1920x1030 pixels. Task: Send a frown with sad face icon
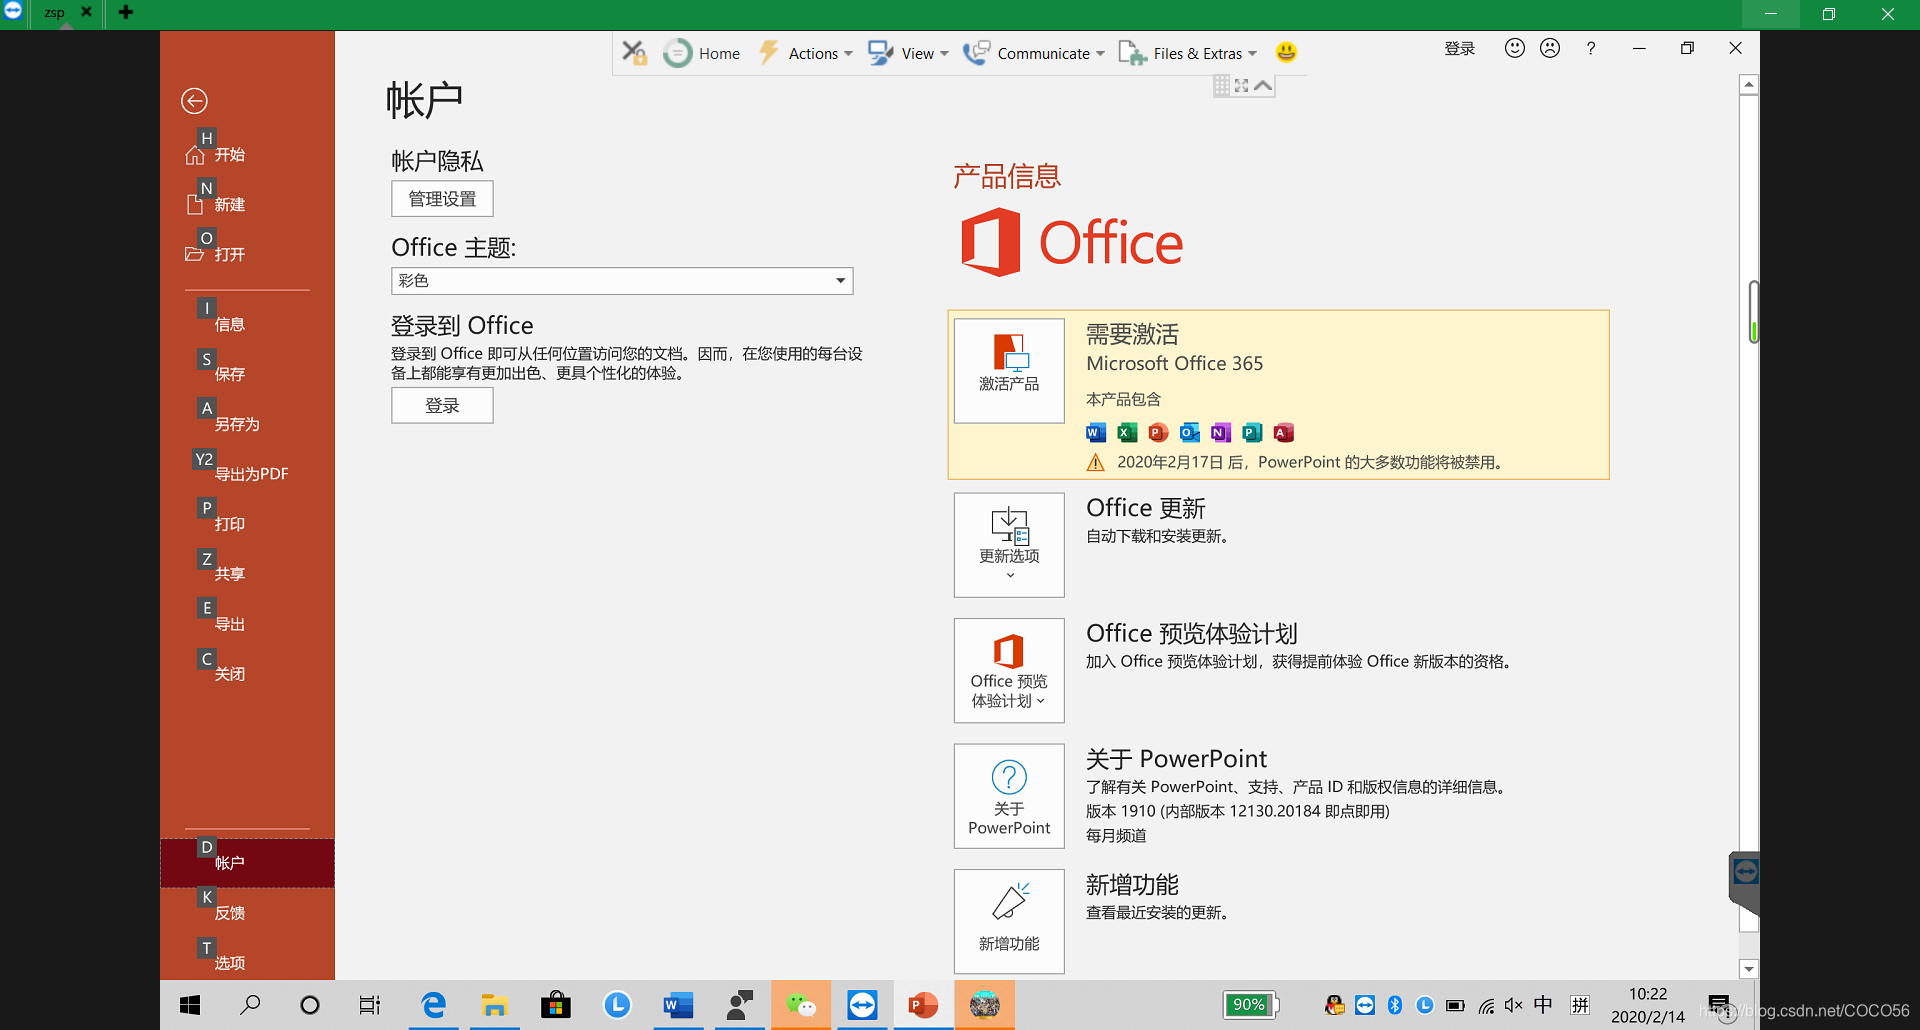pyautogui.click(x=1550, y=48)
